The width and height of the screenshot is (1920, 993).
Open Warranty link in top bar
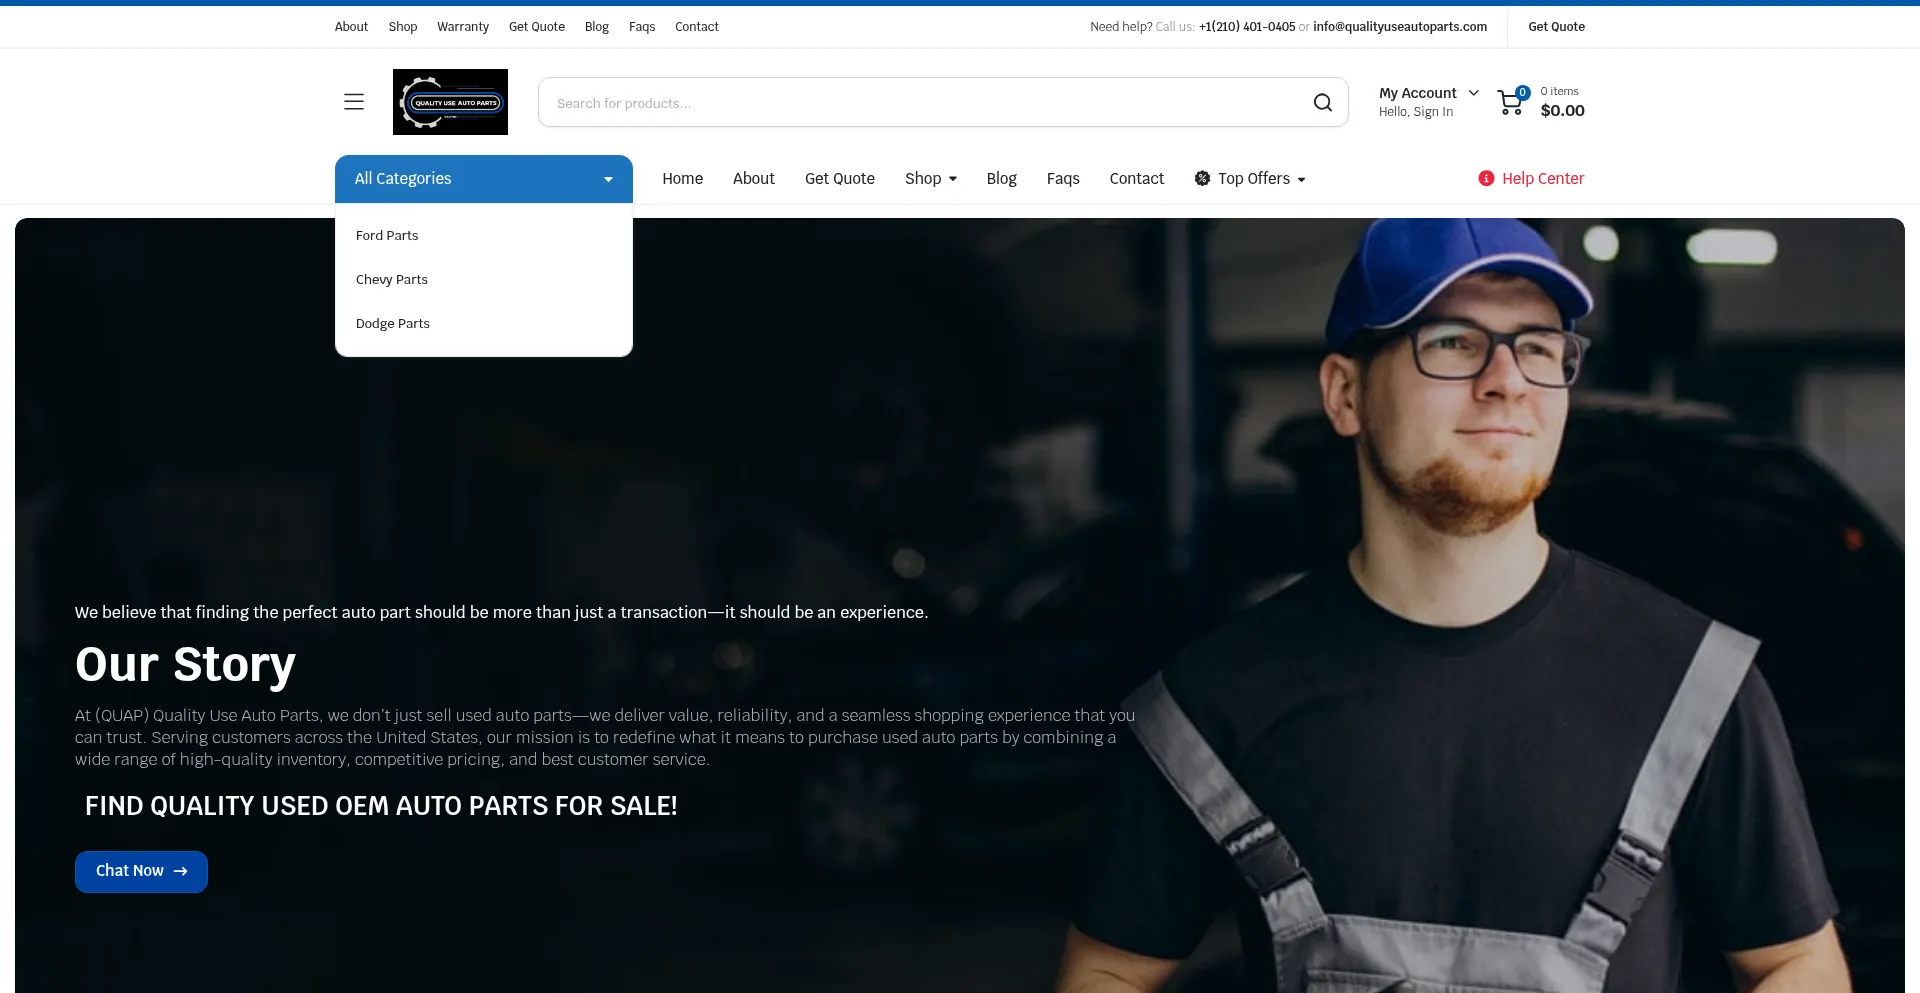(462, 27)
